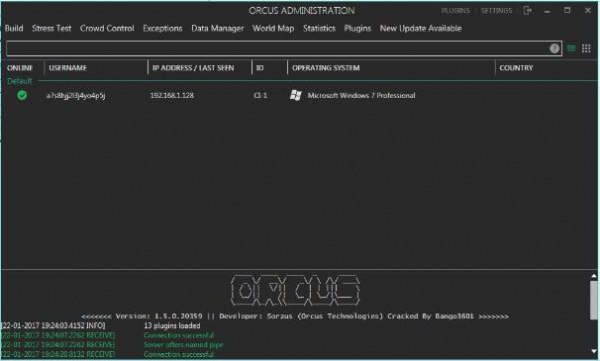Minimize the Orcus Administration window
Screen dimensions: 600x361
point(547,11)
